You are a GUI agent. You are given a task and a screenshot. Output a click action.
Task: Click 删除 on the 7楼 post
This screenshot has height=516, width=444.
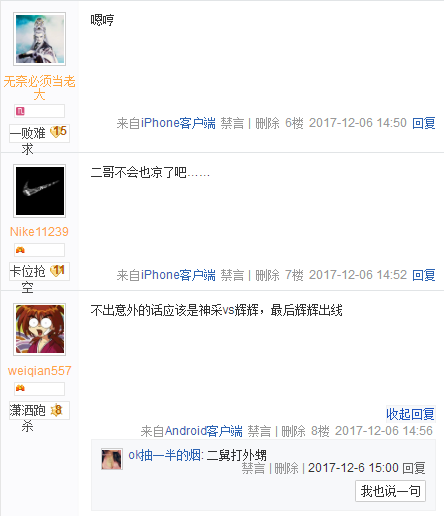(267, 275)
